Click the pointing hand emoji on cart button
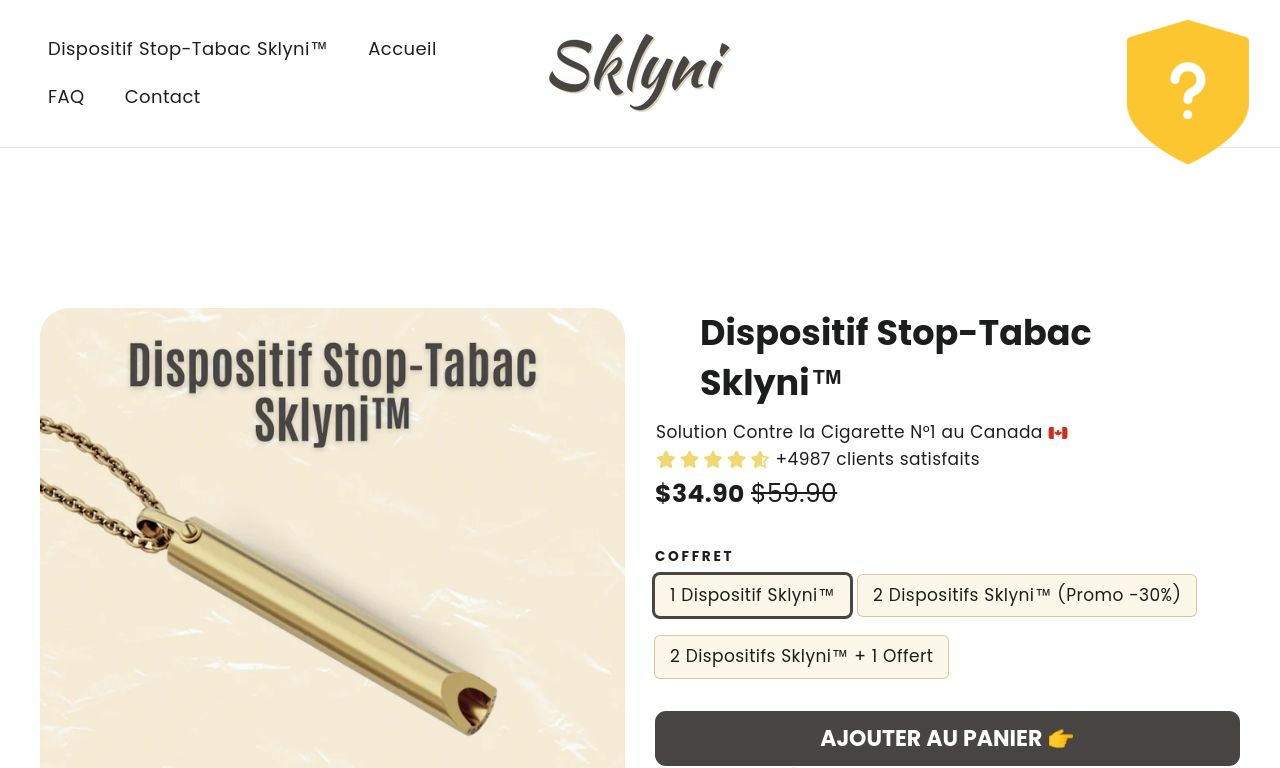The height and width of the screenshot is (768, 1280). tap(1061, 738)
